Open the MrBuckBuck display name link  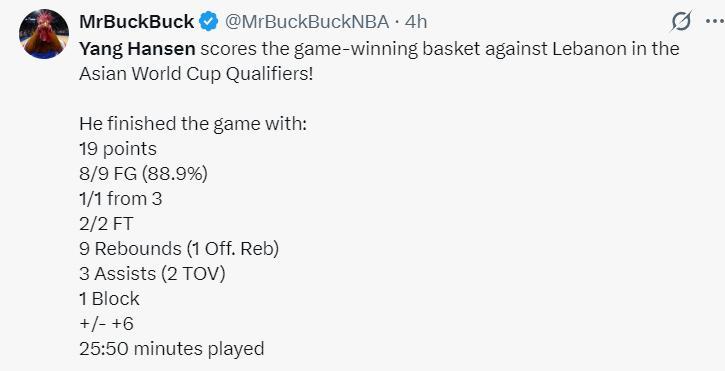[x=137, y=22]
